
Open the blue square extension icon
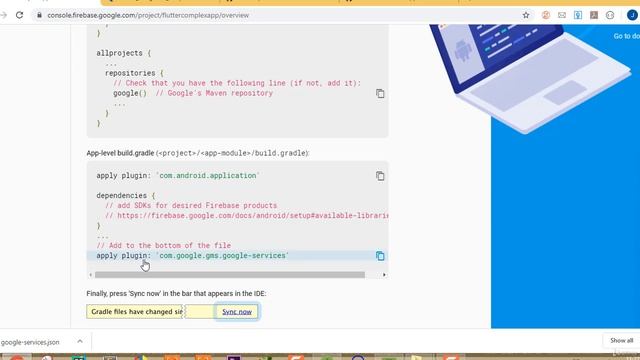[578, 15]
